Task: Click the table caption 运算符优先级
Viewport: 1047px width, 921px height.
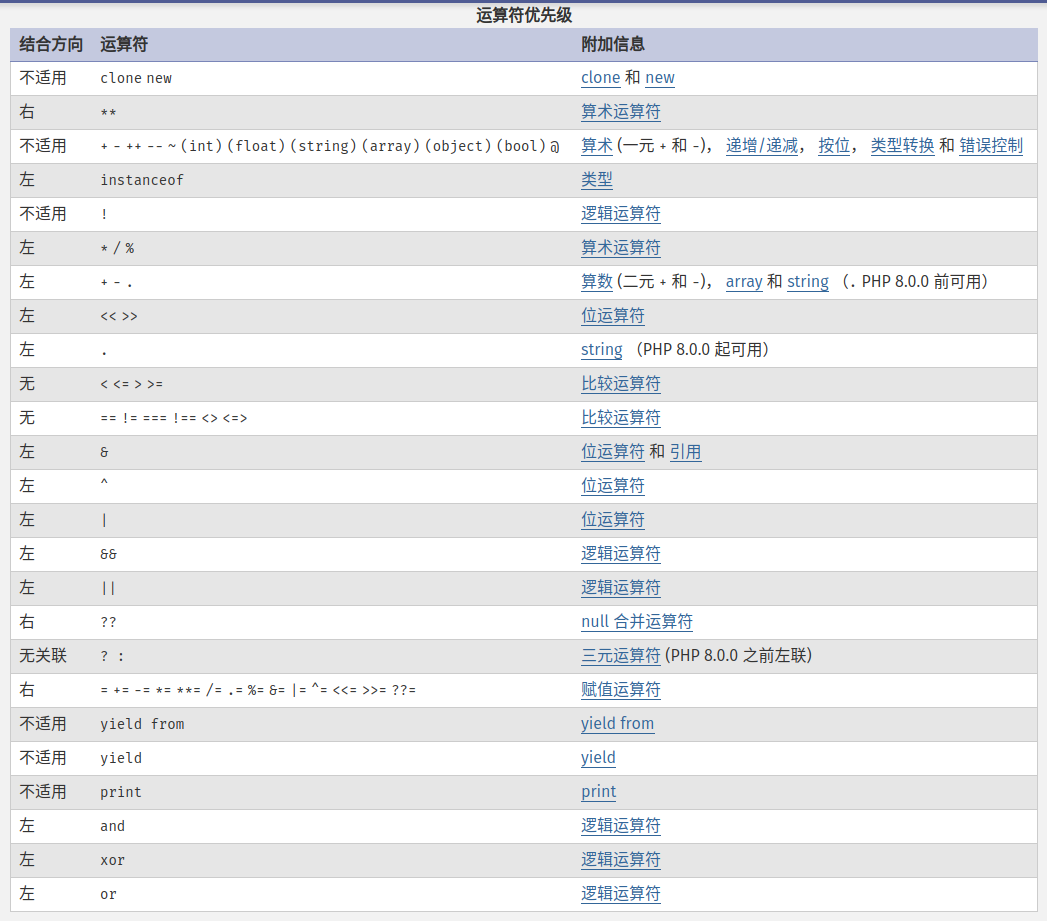Action: click(524, 15)
